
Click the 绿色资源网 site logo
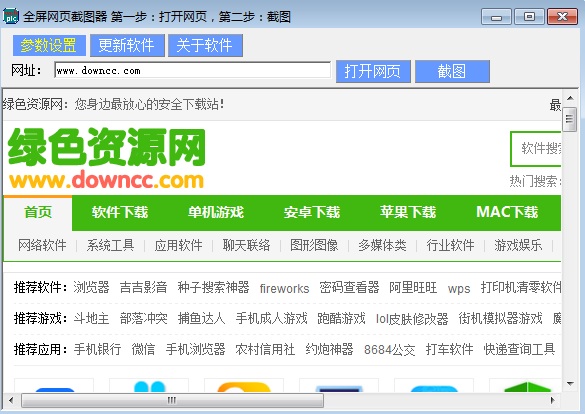pos(107,158)
